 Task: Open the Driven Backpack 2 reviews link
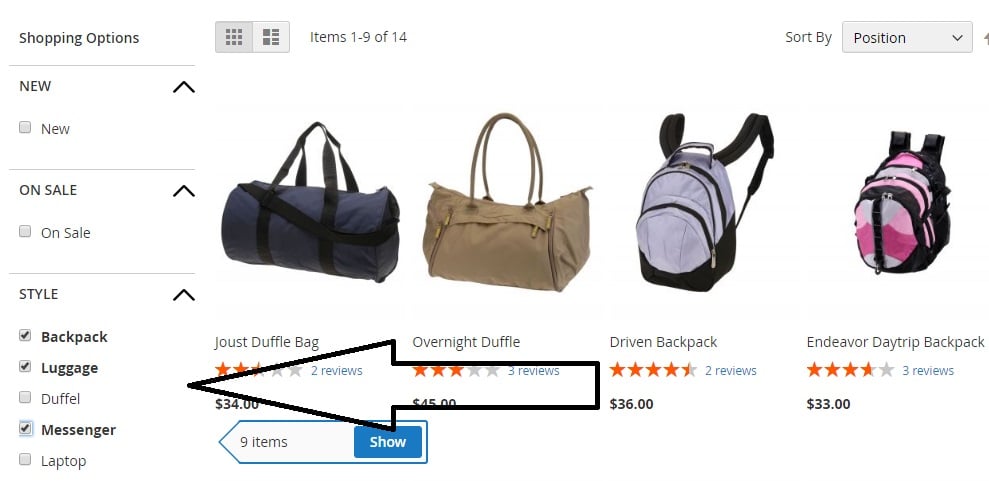pyautogui.click(x=730, y=371)
